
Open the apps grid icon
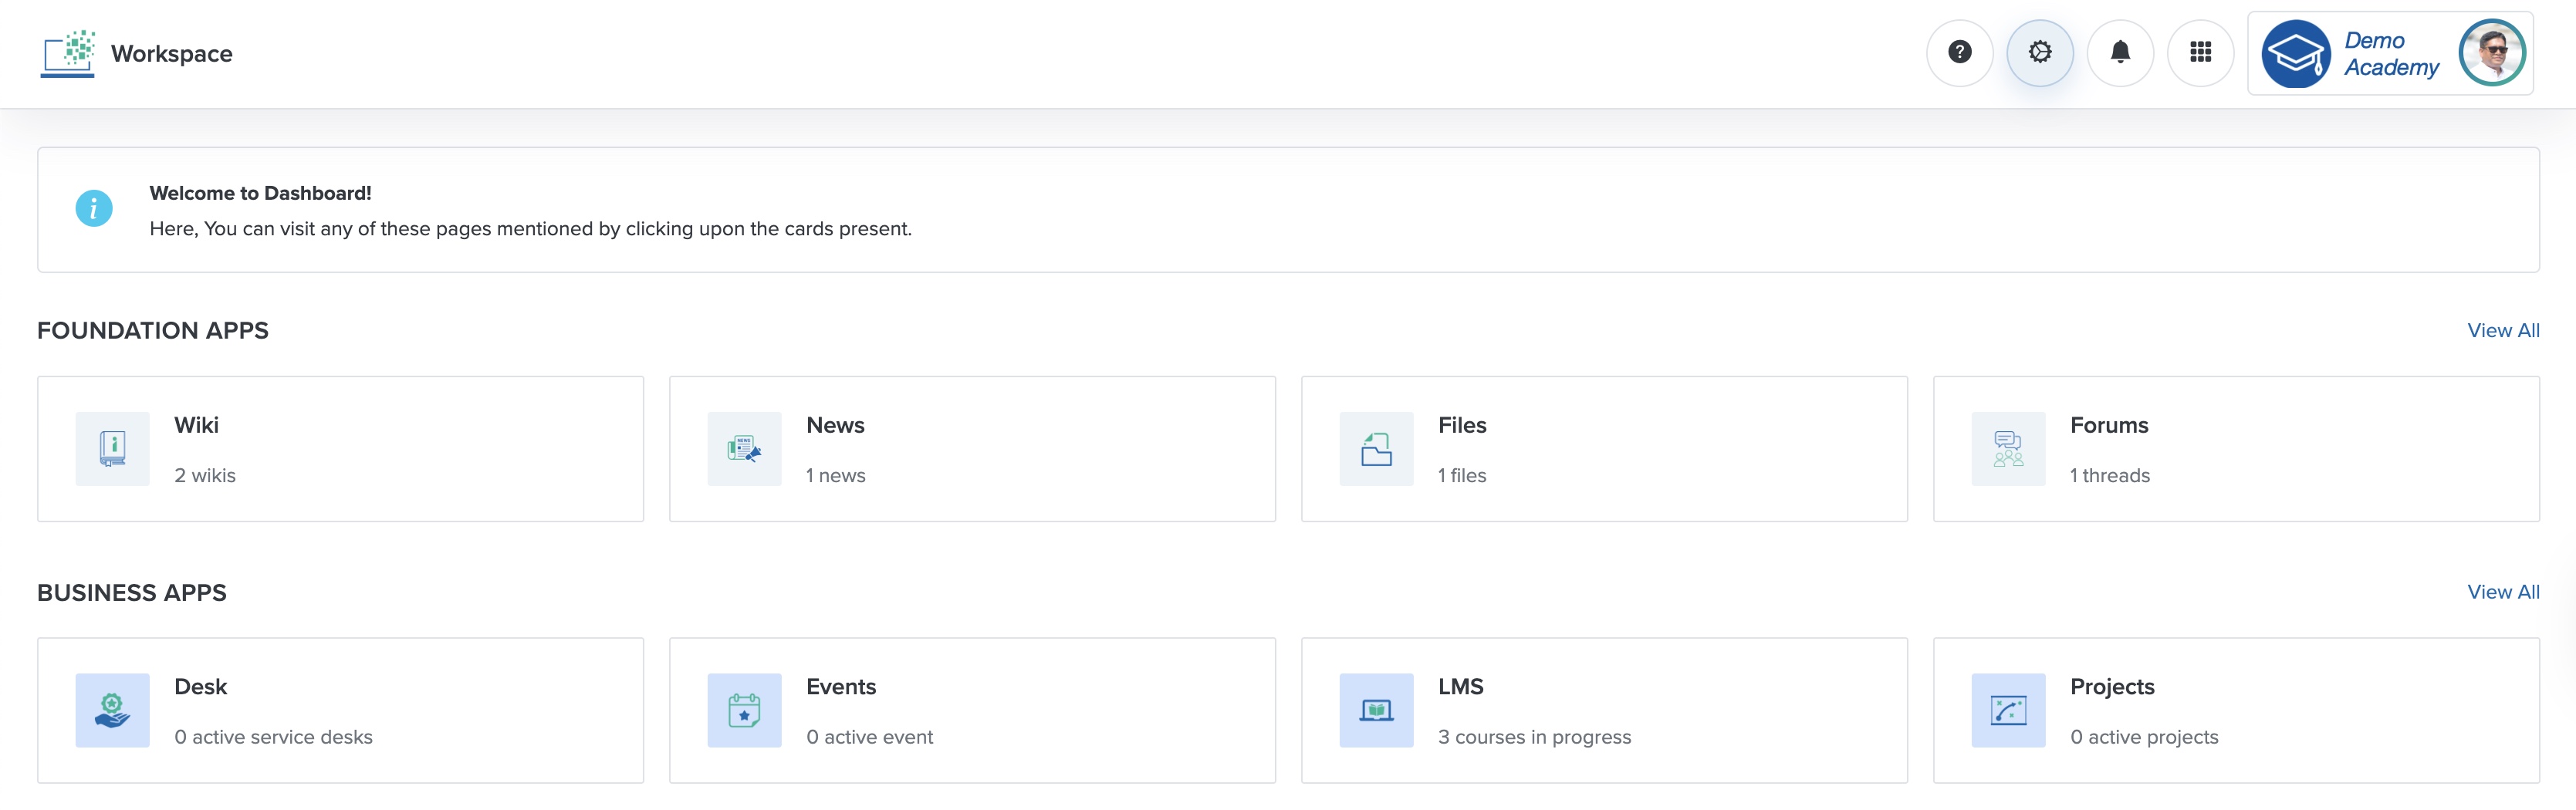(x=2200, y=53)
